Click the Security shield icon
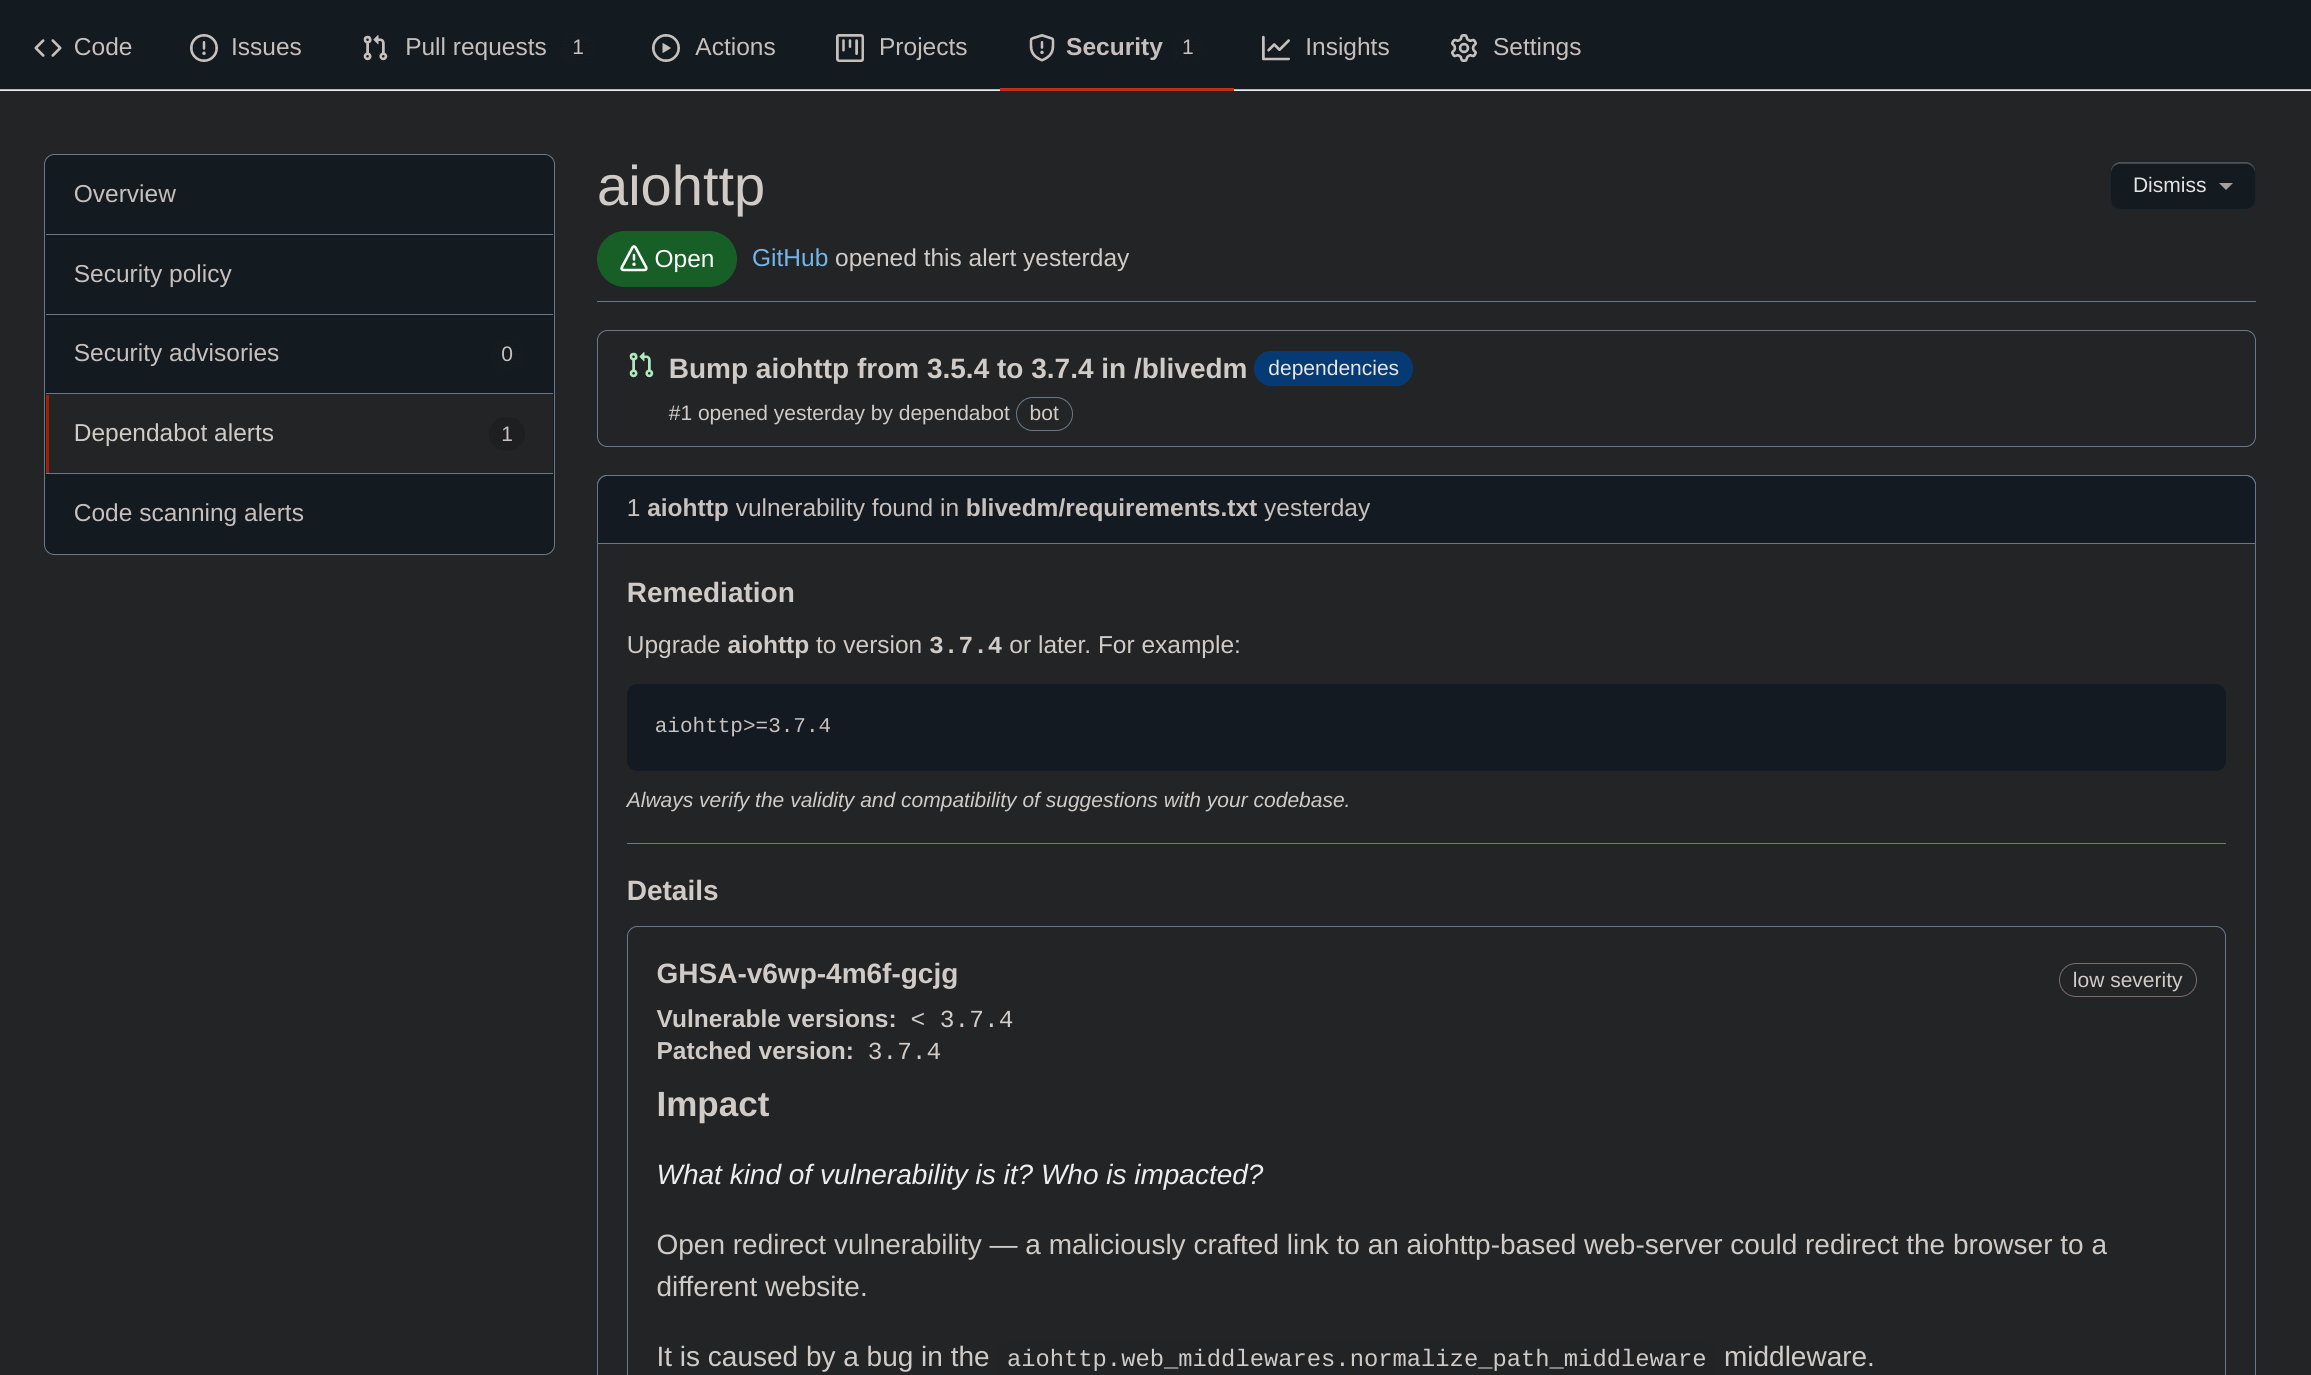 (1042, 48)
